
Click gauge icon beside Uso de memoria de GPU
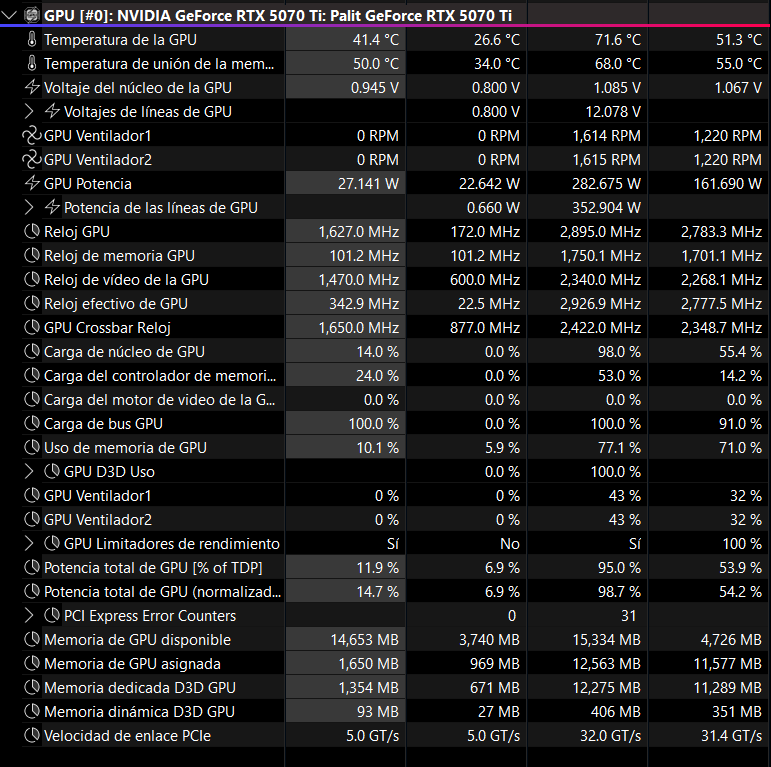point(32,447)
